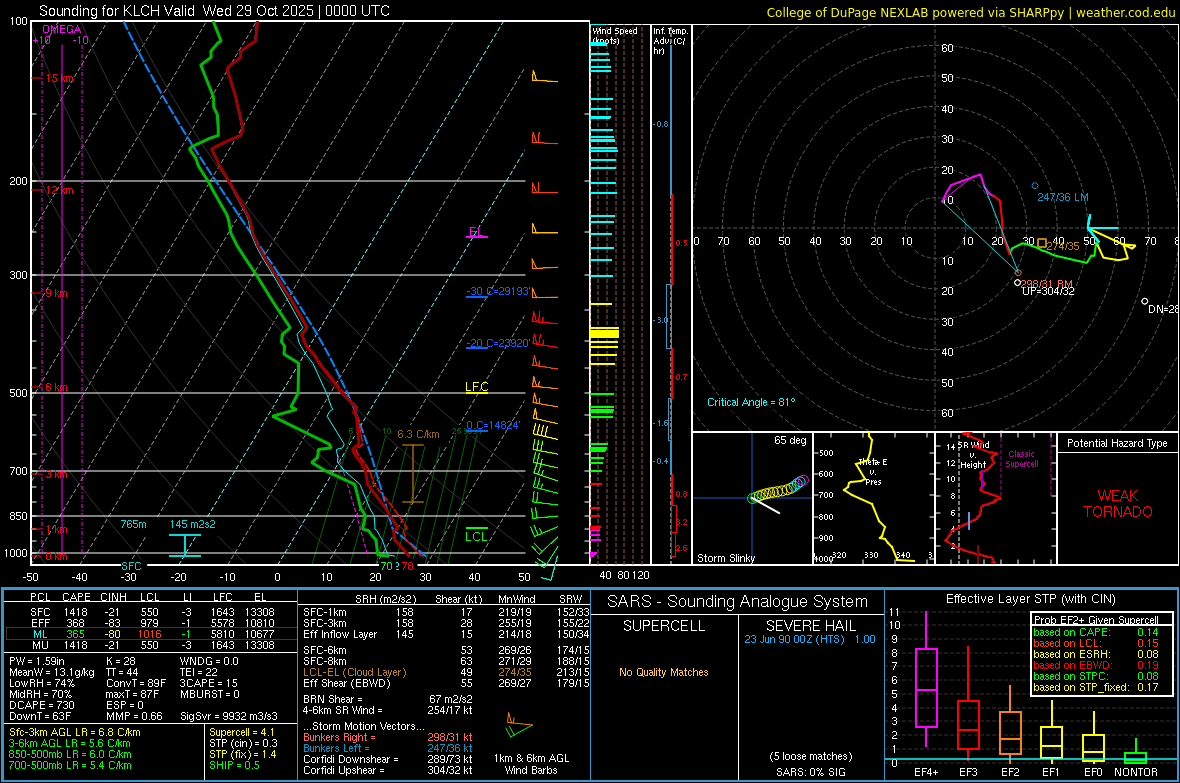Screen dimensions: 1180x783
Task: Select the 65 deg slinky tilt value
Action: coord(790,440)
